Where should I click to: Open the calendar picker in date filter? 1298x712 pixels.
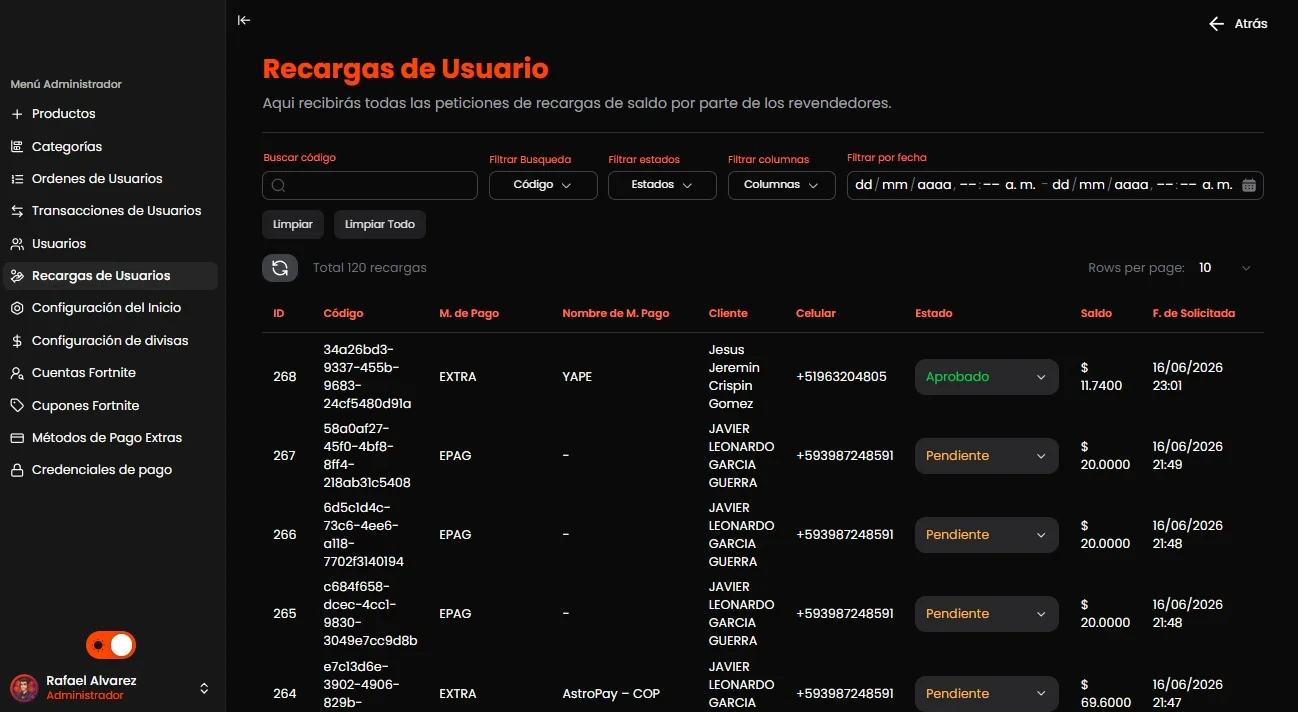(1249, 185)
